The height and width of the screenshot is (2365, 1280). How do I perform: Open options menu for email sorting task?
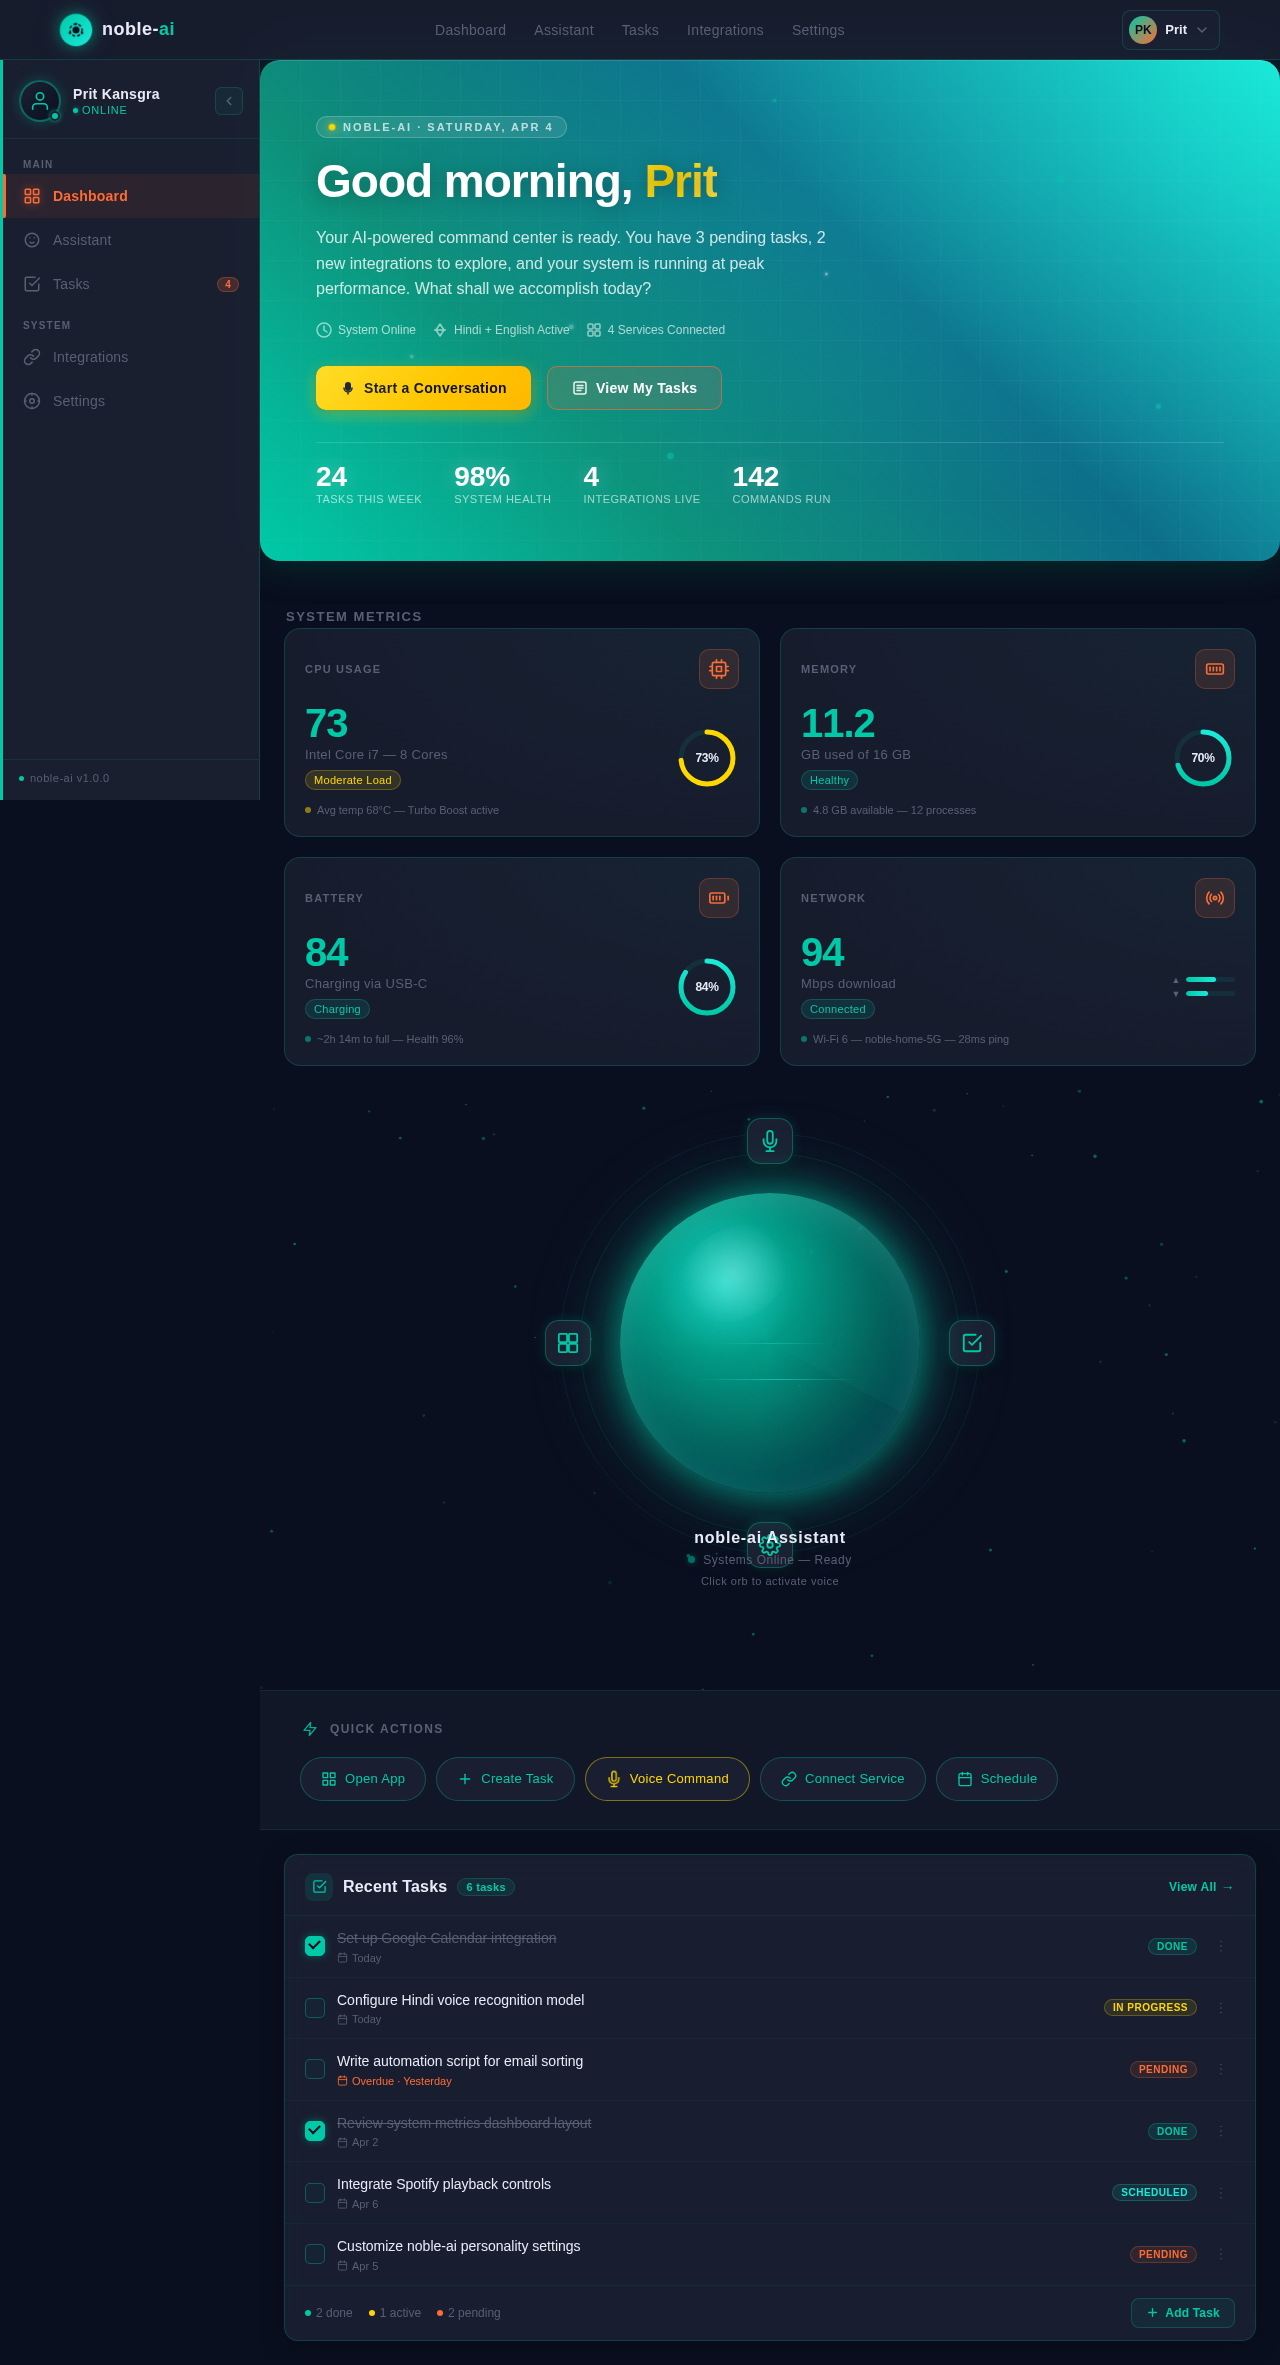(1221, 2070)
